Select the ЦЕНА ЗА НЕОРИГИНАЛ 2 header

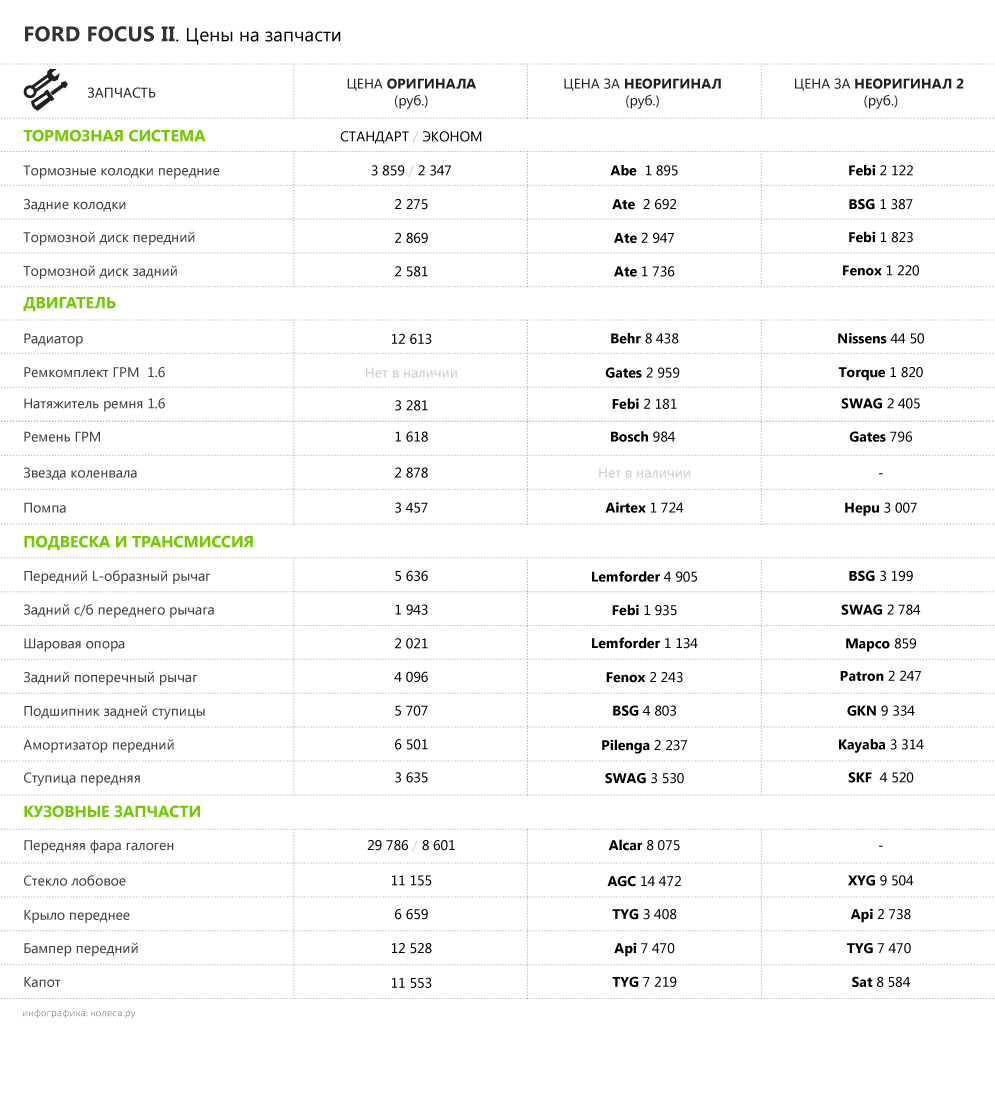[x=878, y=92]
